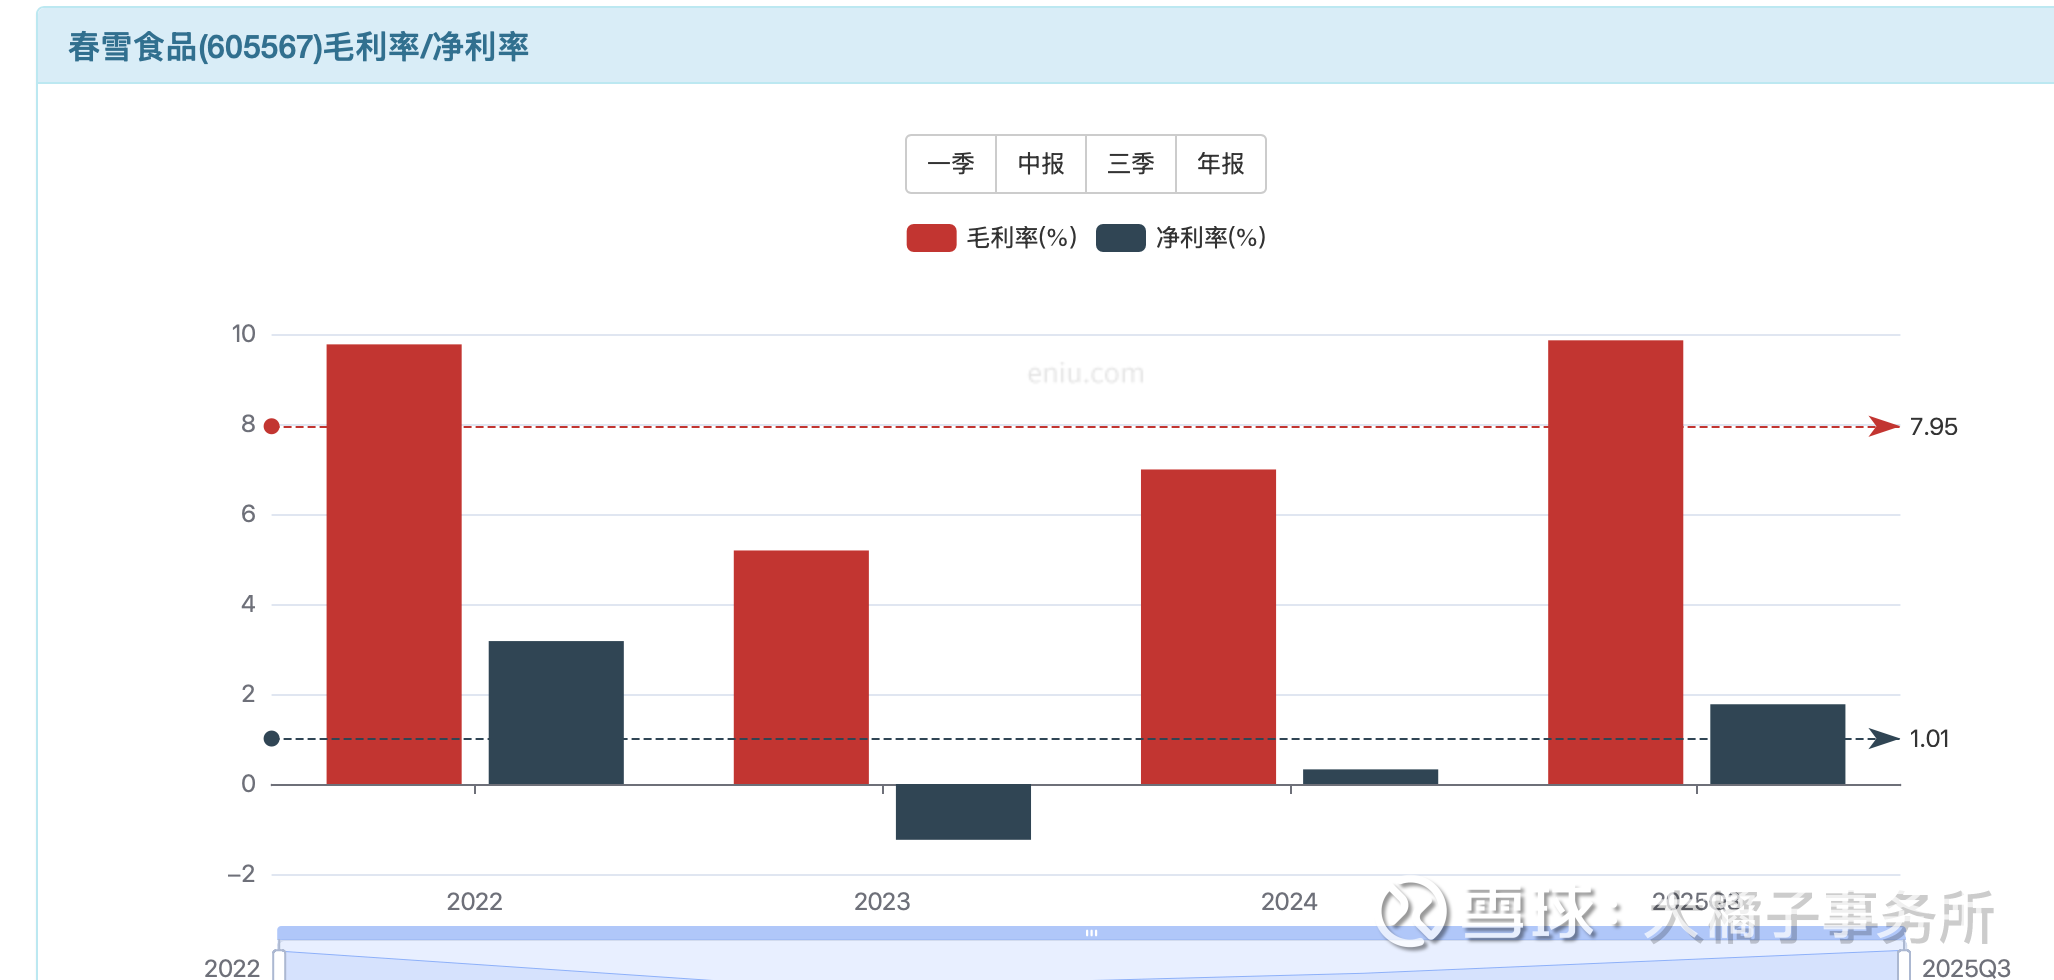Click the 2023 x-axis label

point(882,902)
